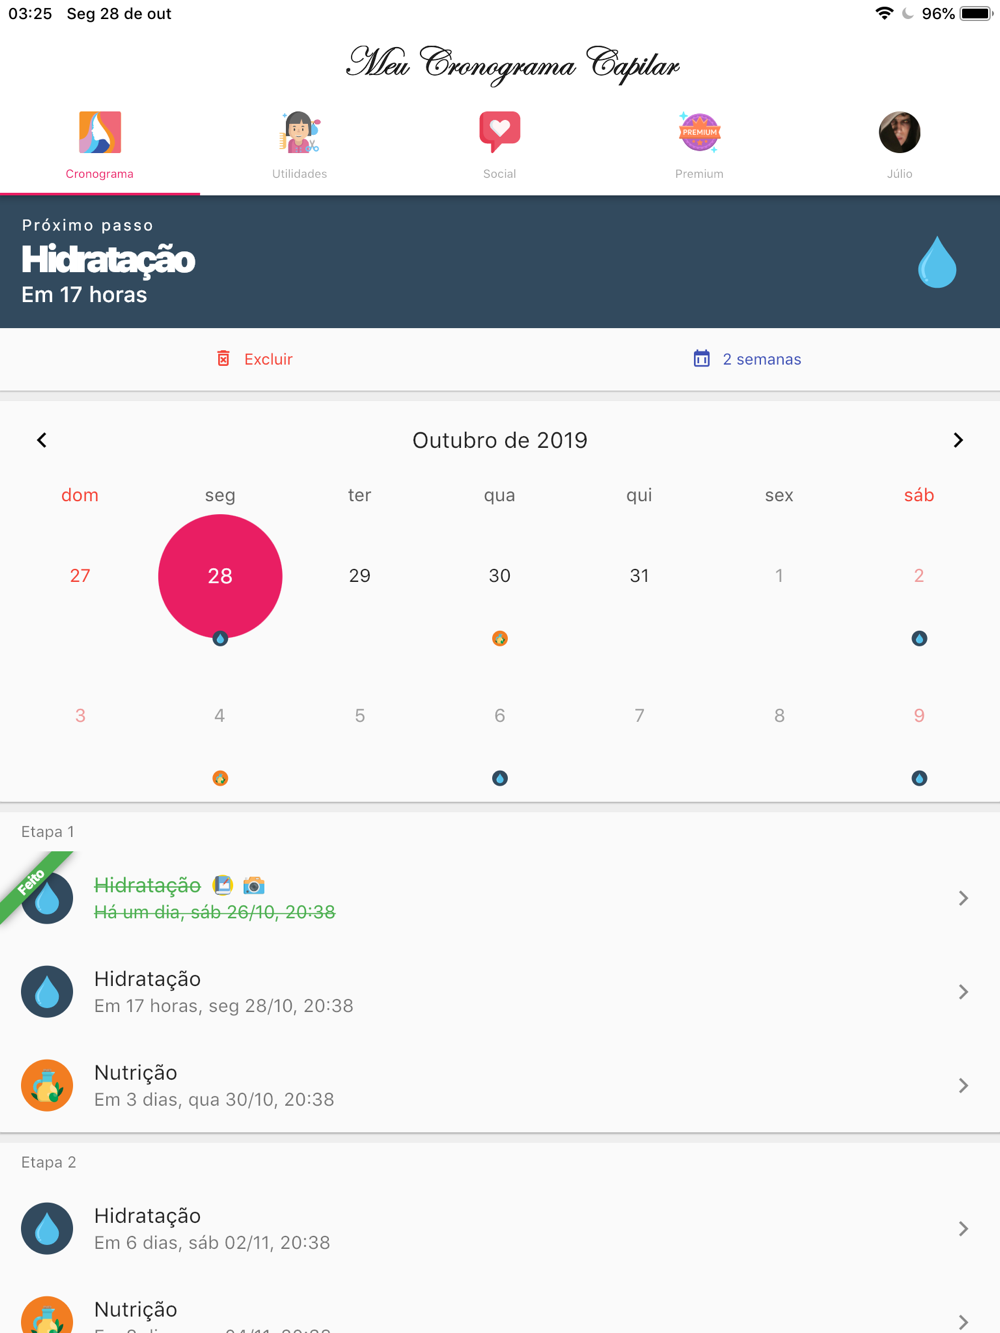Screen dimensions: 1000x1333
Task: Go to the Premium tab
Action: click(x=699, y=147)
